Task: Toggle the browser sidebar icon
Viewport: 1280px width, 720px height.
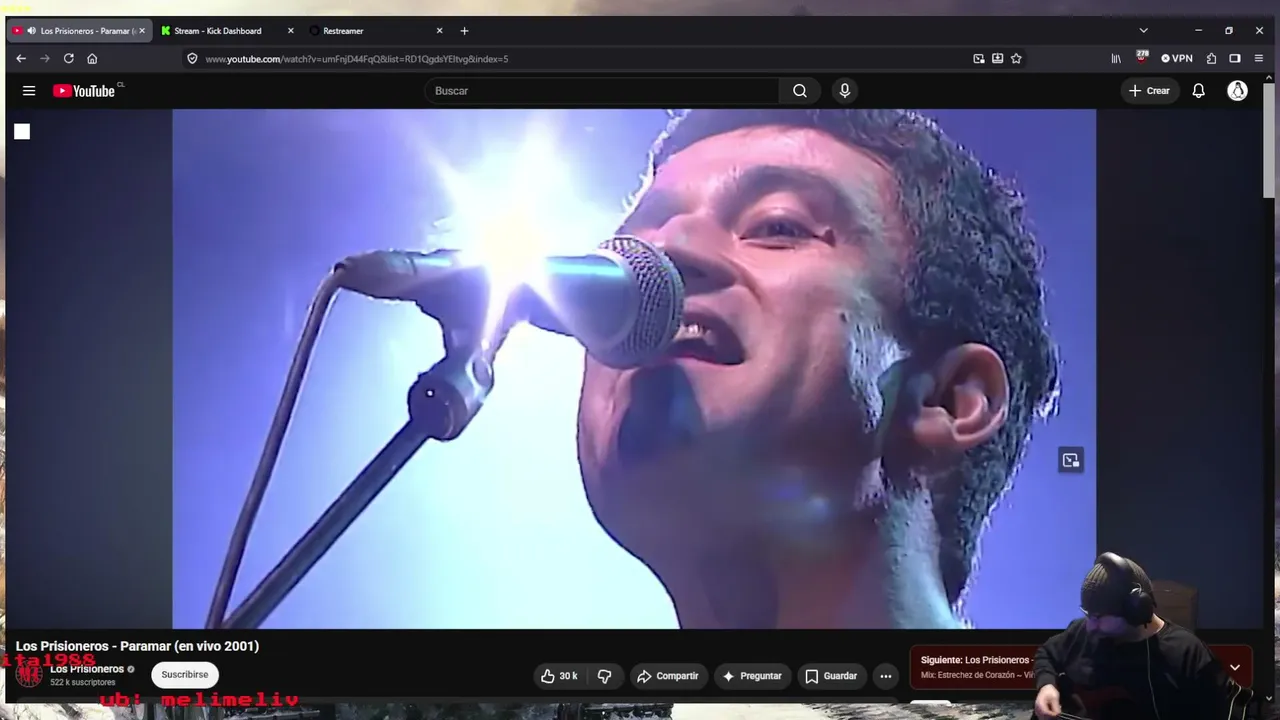Action: (x=1235, y=59)
